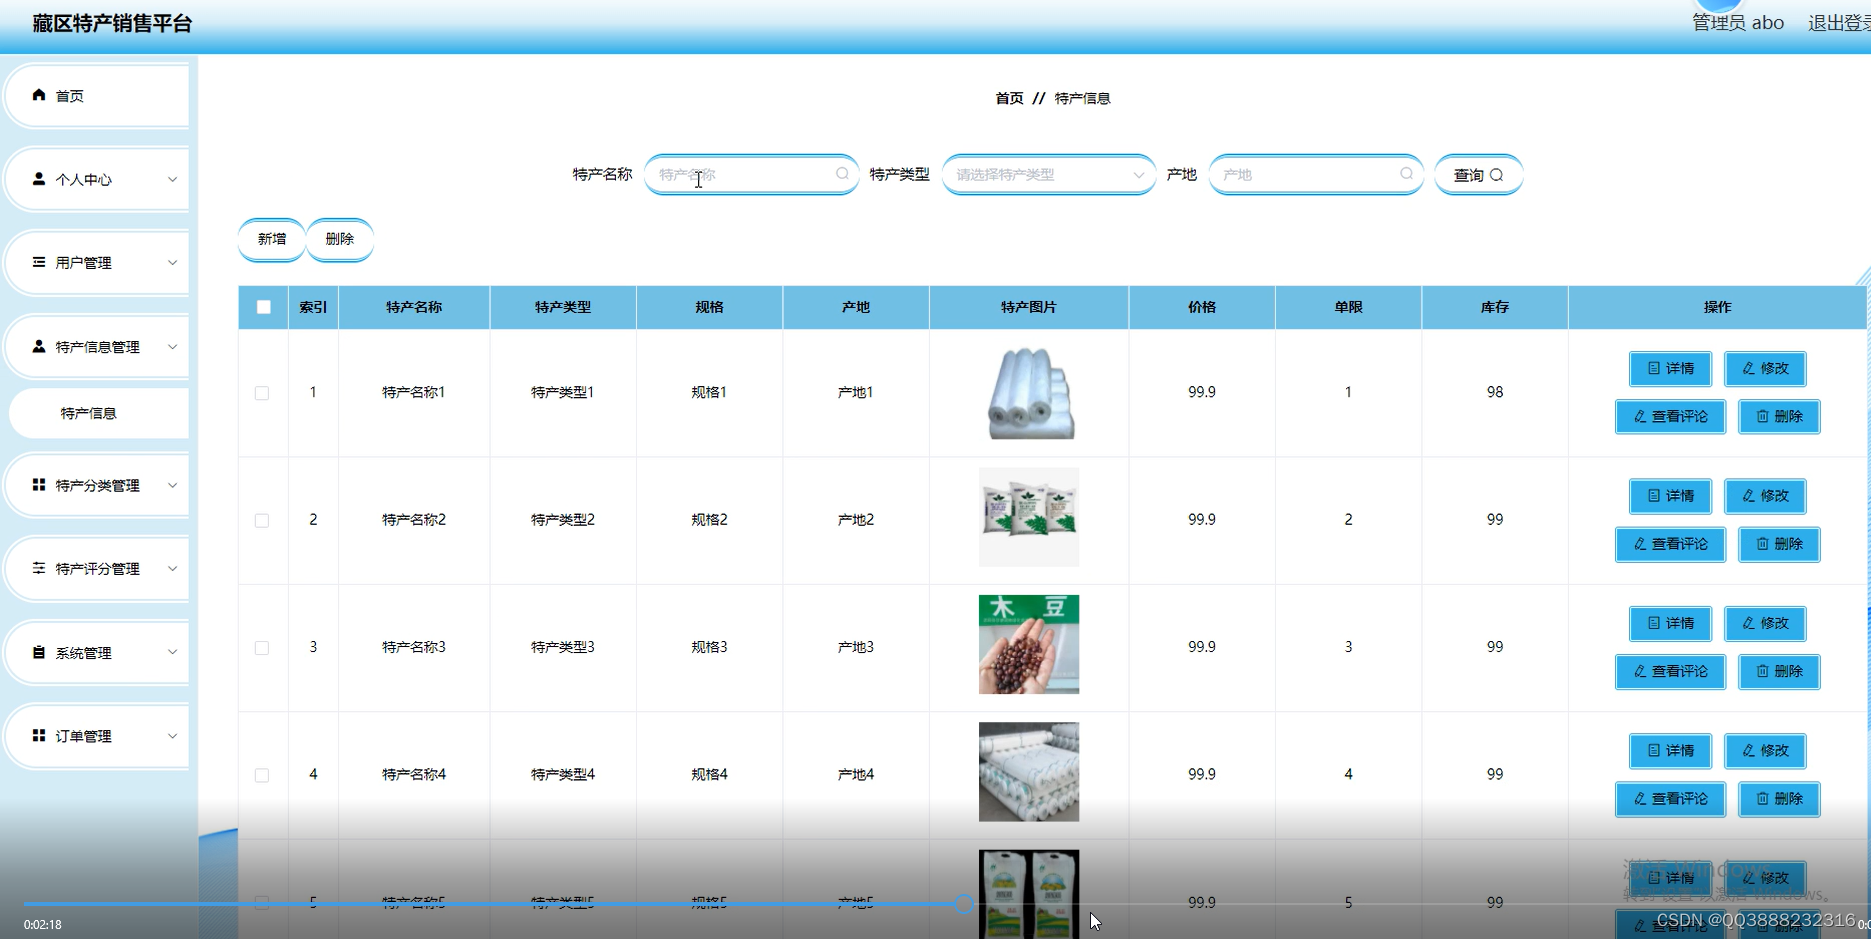Expand the 订单管理 menu chevron
Viewport: 1871px width, 939px height.
[172, 736]
